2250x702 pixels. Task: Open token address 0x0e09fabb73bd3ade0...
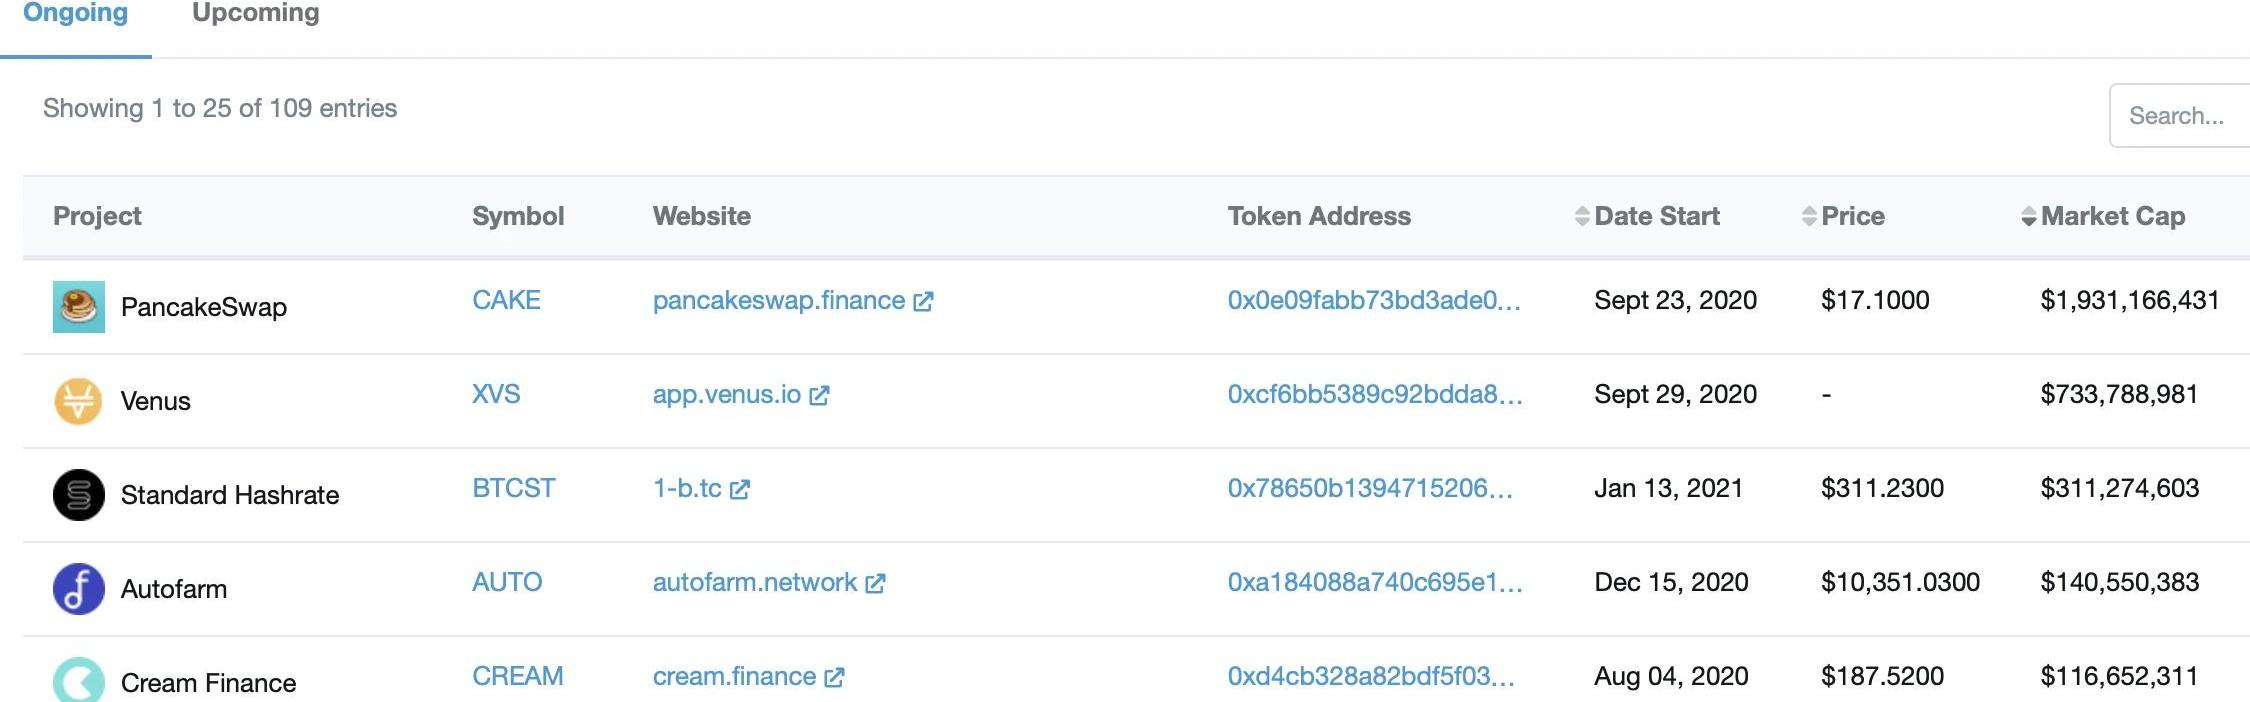pos(1374,300)
